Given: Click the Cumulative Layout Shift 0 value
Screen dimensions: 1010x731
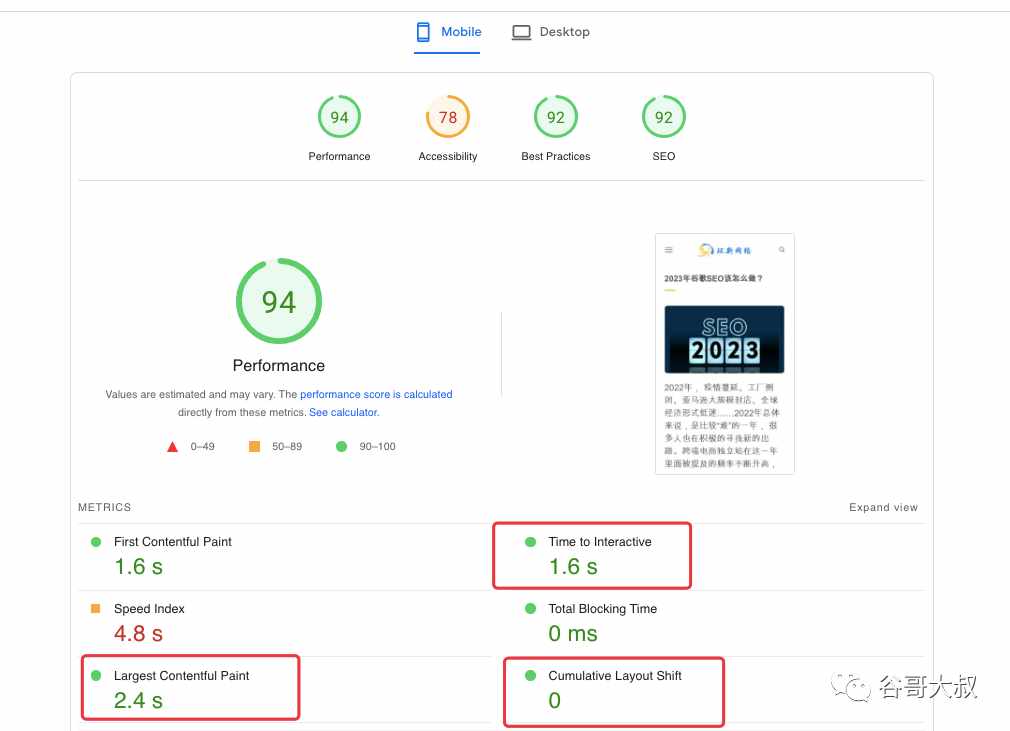Looking at the screenshot, I should click(555, 701).
